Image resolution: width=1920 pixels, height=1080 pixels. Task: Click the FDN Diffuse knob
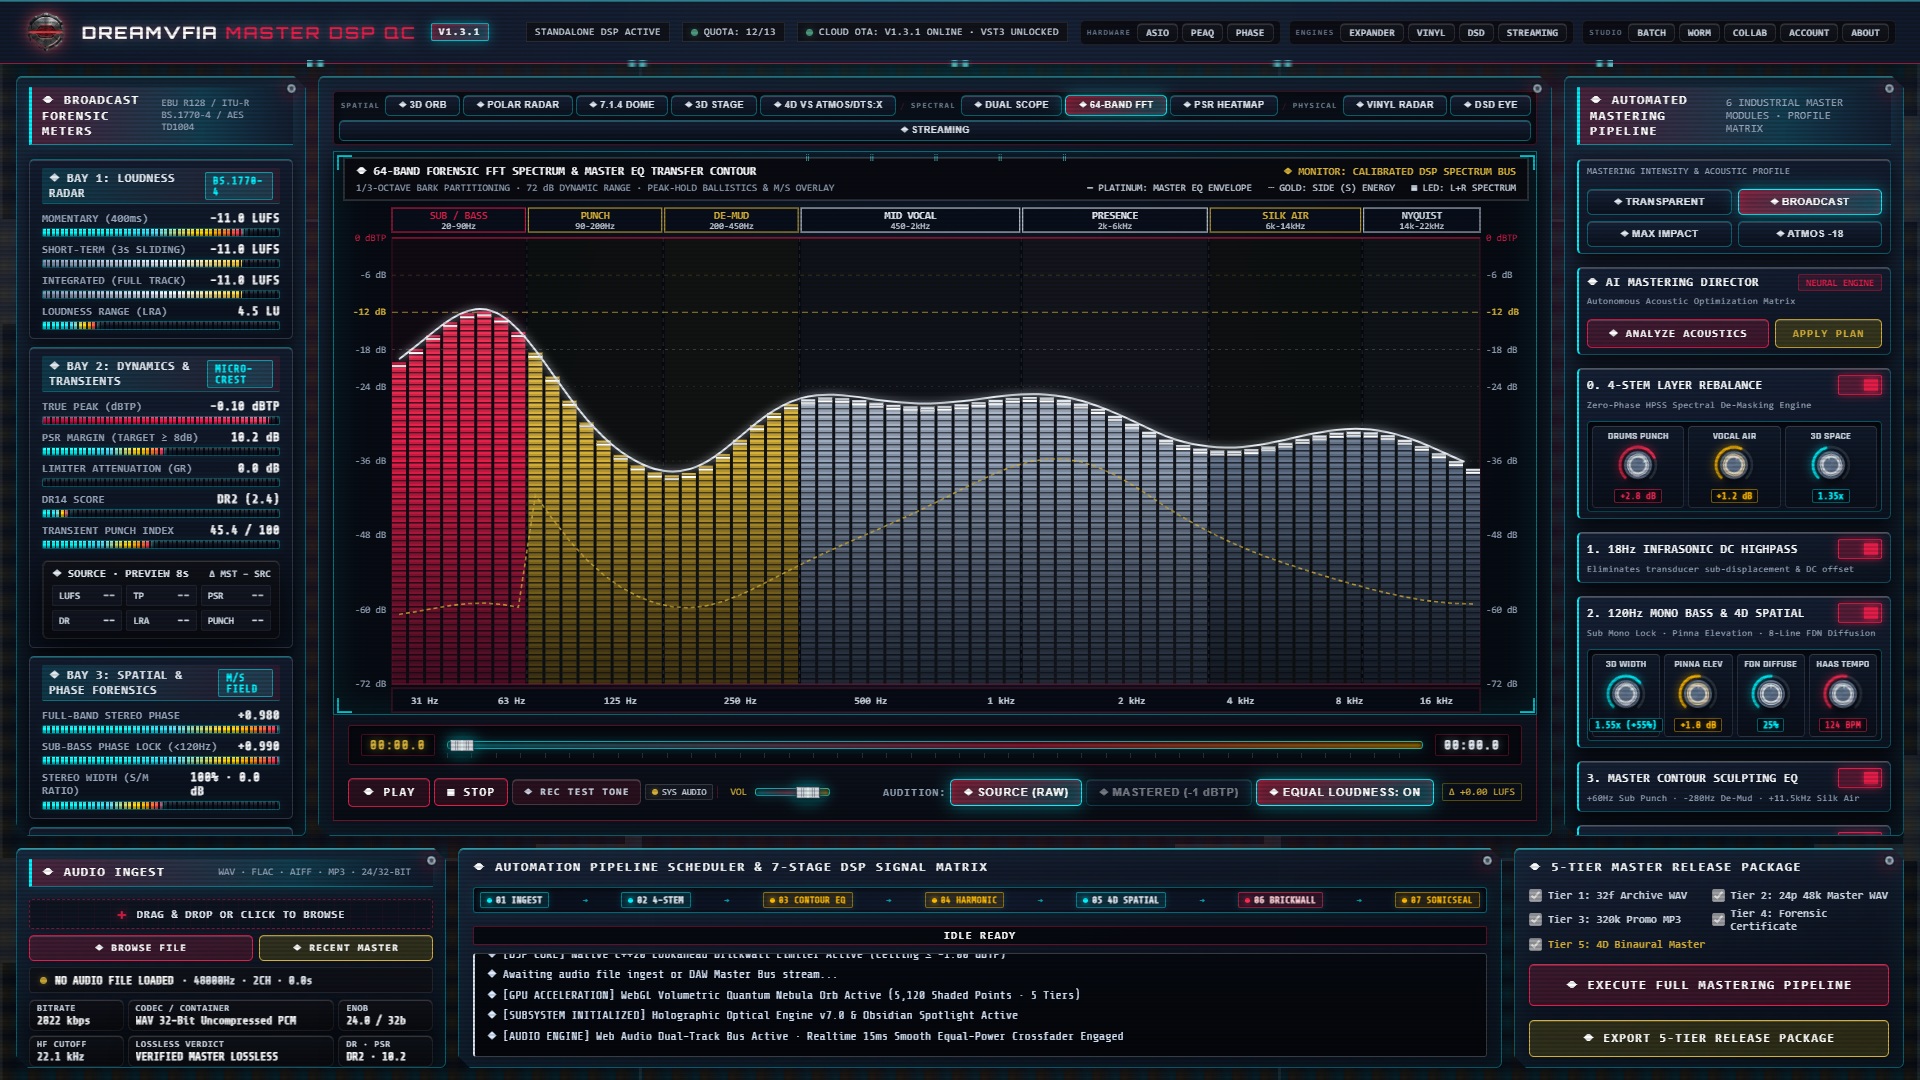(1770, 693)
